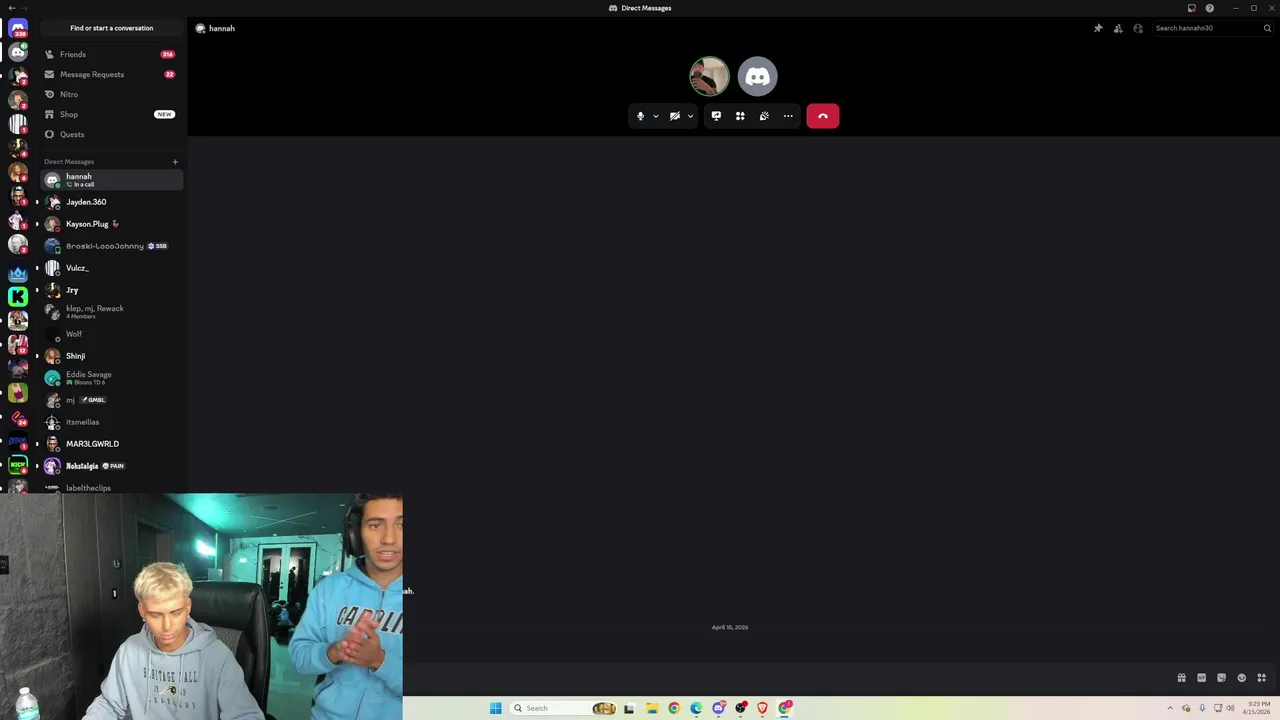This screenshot has height=720, width=1280.
Task: Open Brave browser from the taskbar
Action: click(x=763, y=708)
